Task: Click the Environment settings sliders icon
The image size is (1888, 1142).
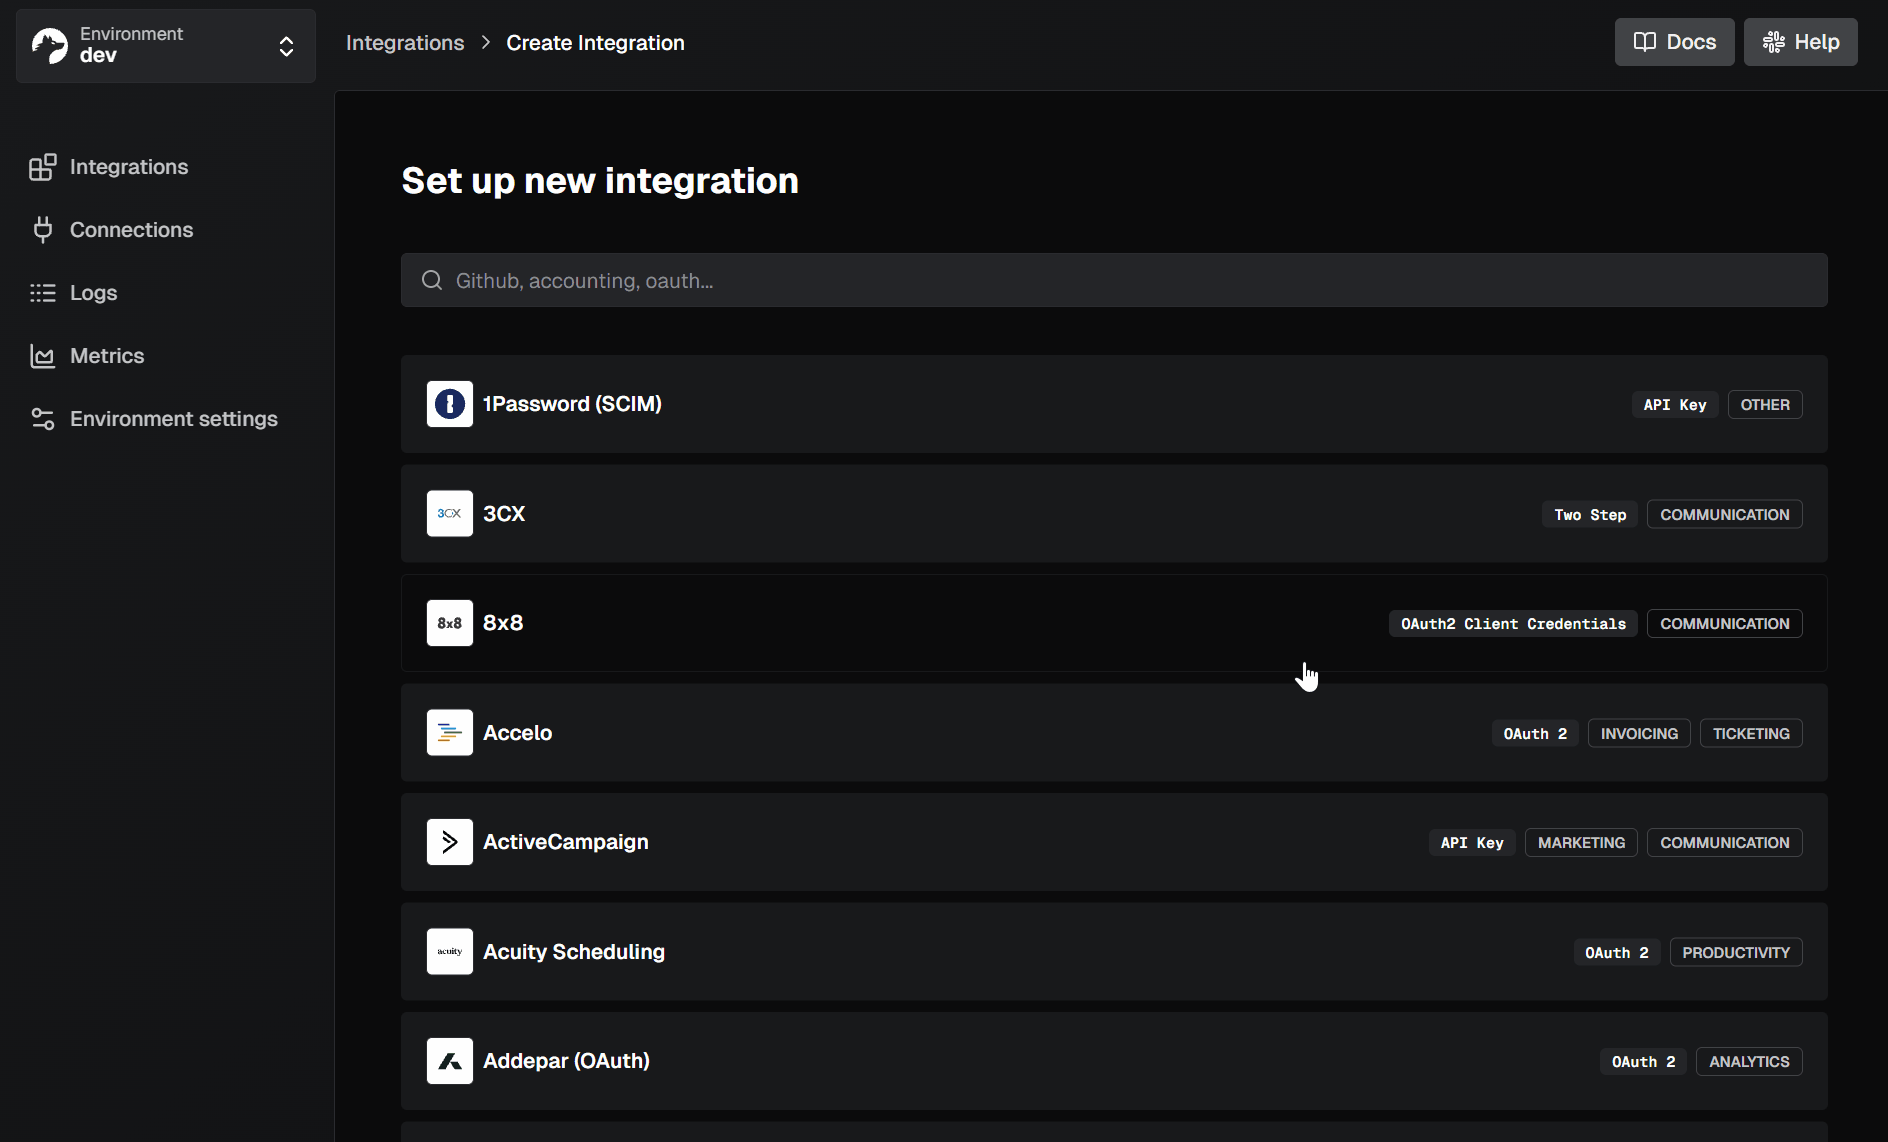Action: pyautogui.click(x=42, y=419)
